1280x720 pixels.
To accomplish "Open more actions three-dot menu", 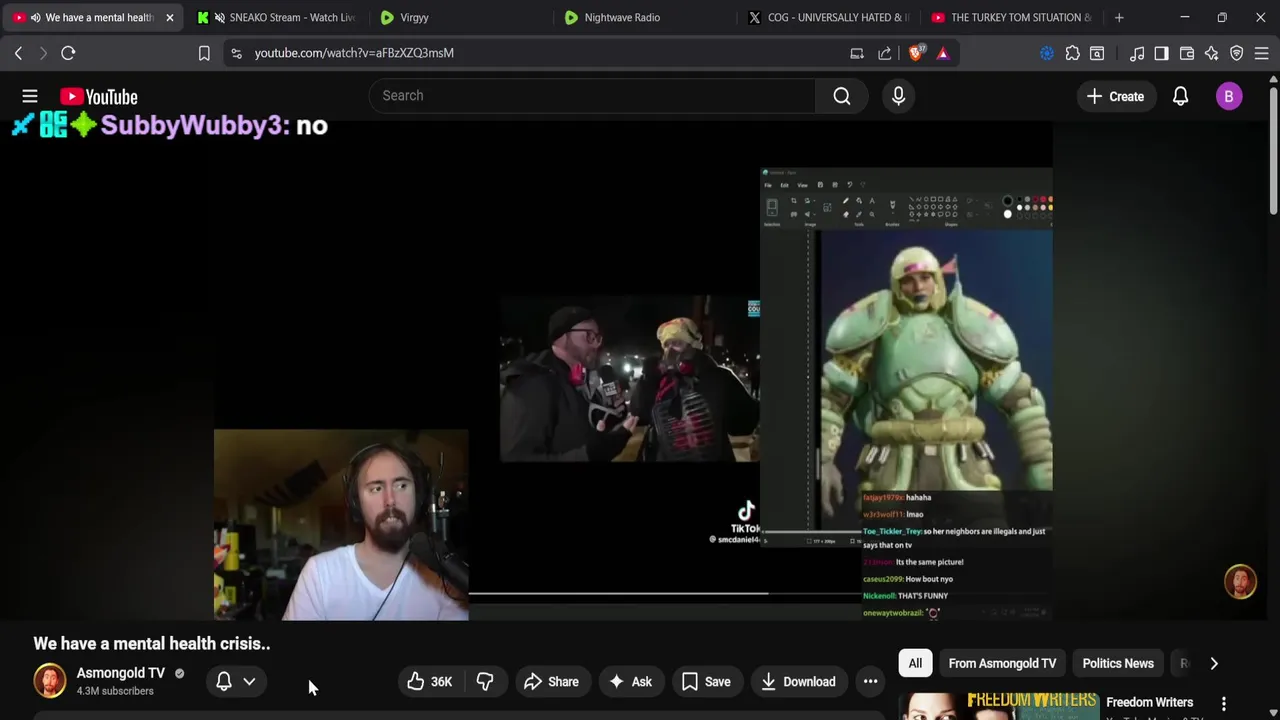I will [870, 682].
